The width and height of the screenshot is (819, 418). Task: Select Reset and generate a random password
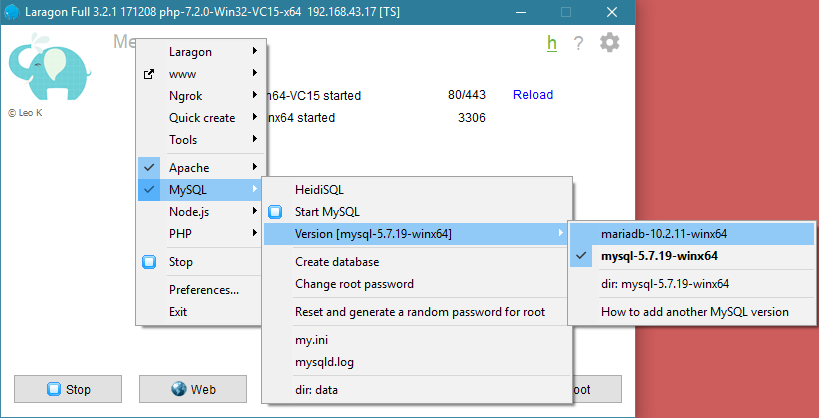(x=417, y=312)
